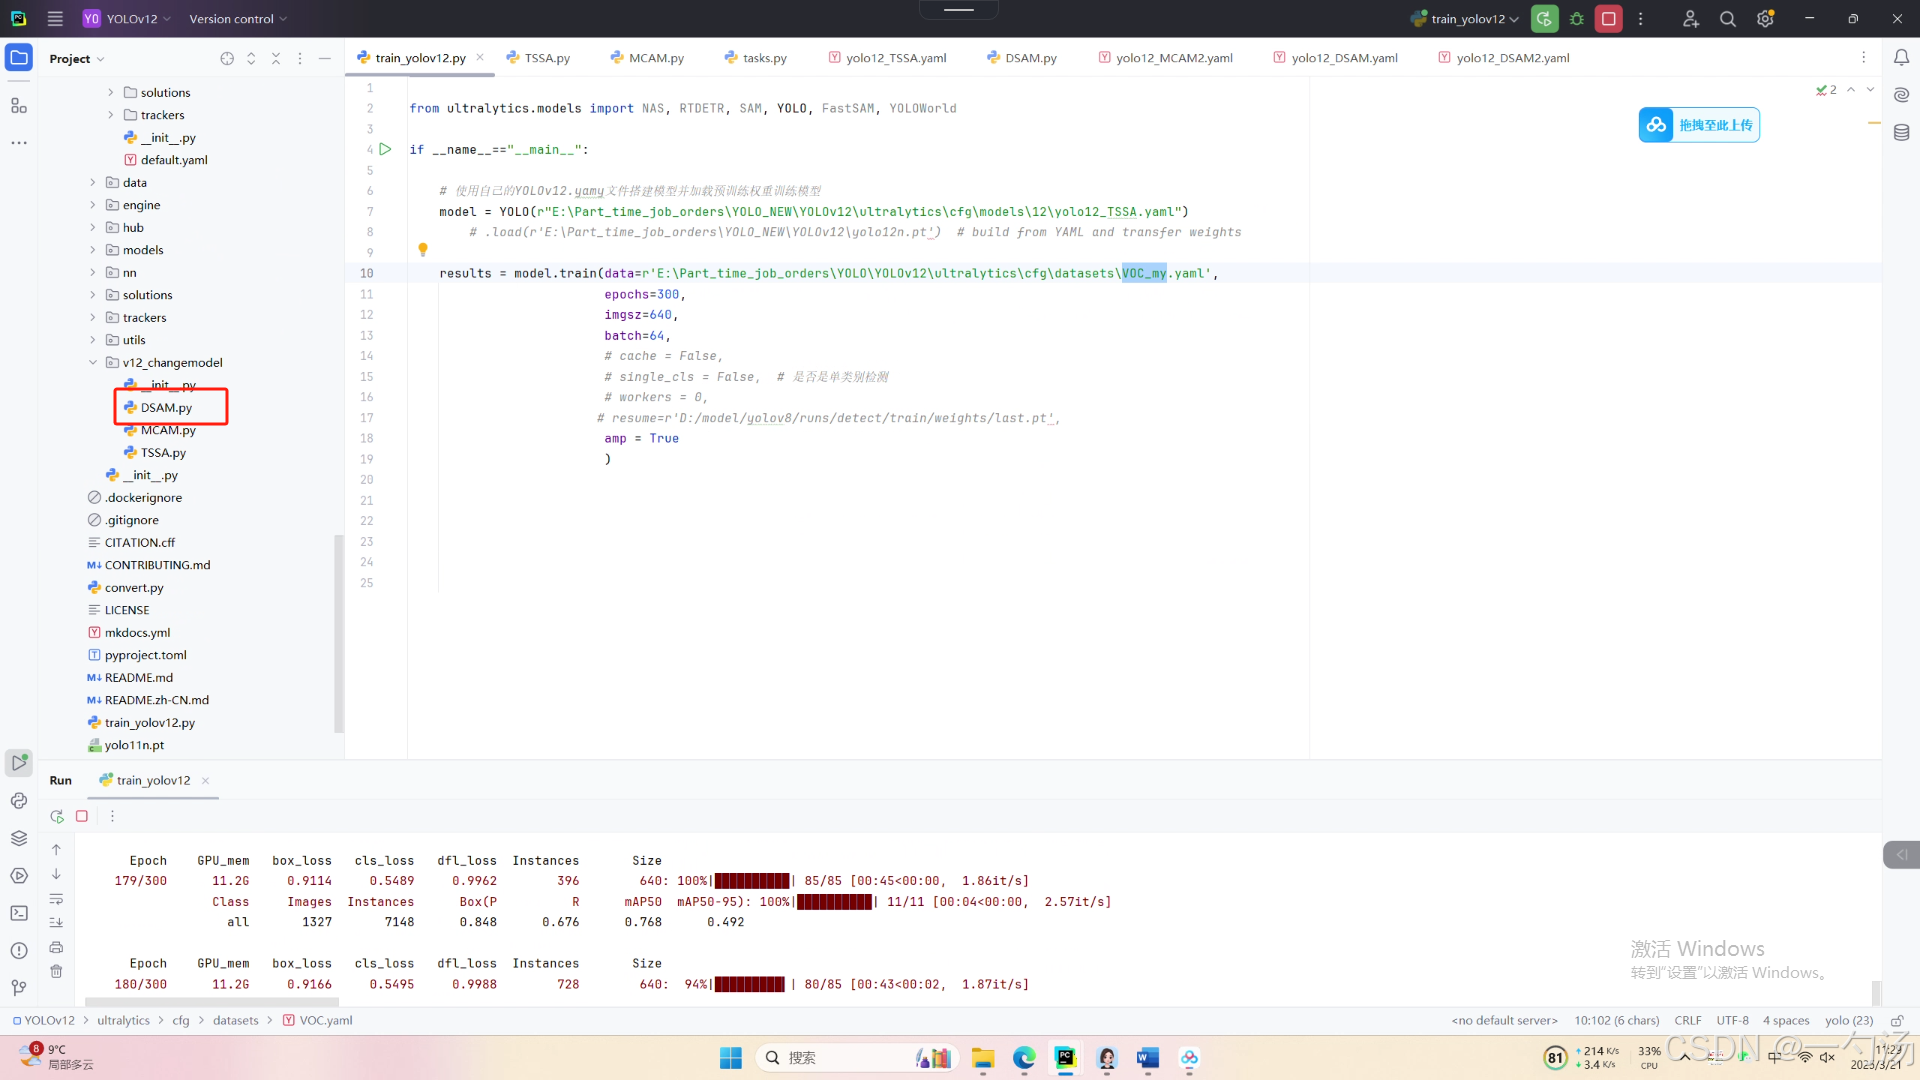This screenshot has height=1080, width=1920.
Task: Click the Stop run button in top toolbar
Action: 1608,19
